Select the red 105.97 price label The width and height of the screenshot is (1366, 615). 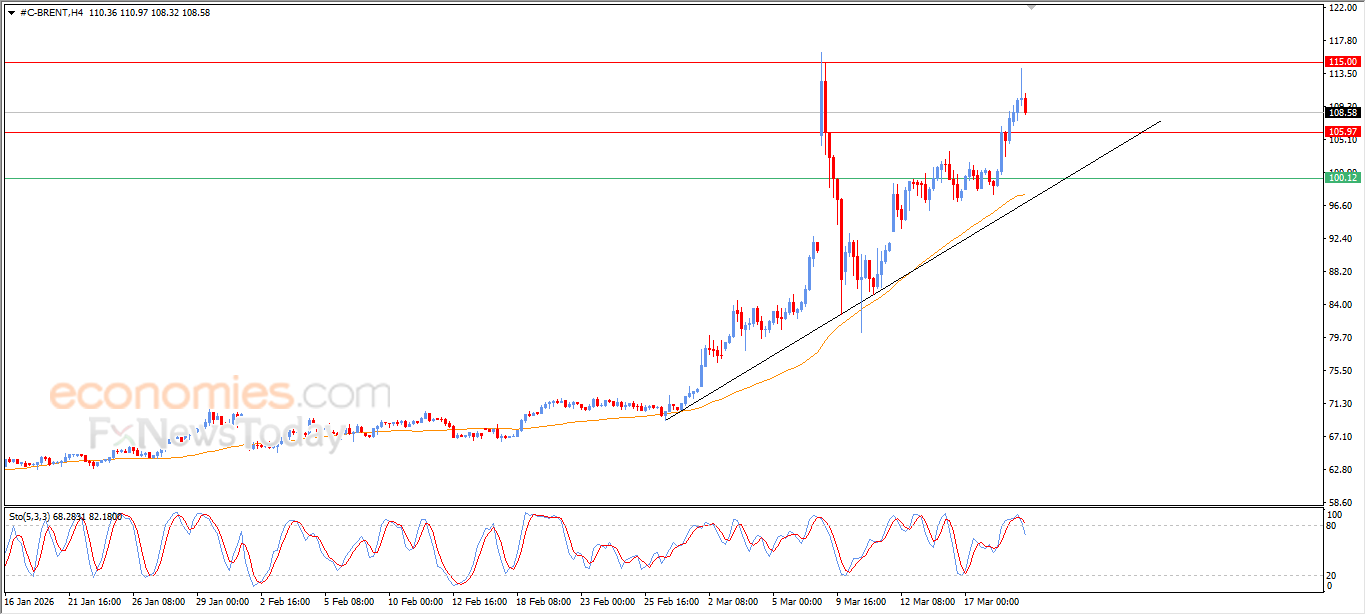(x=1341, y=132)
